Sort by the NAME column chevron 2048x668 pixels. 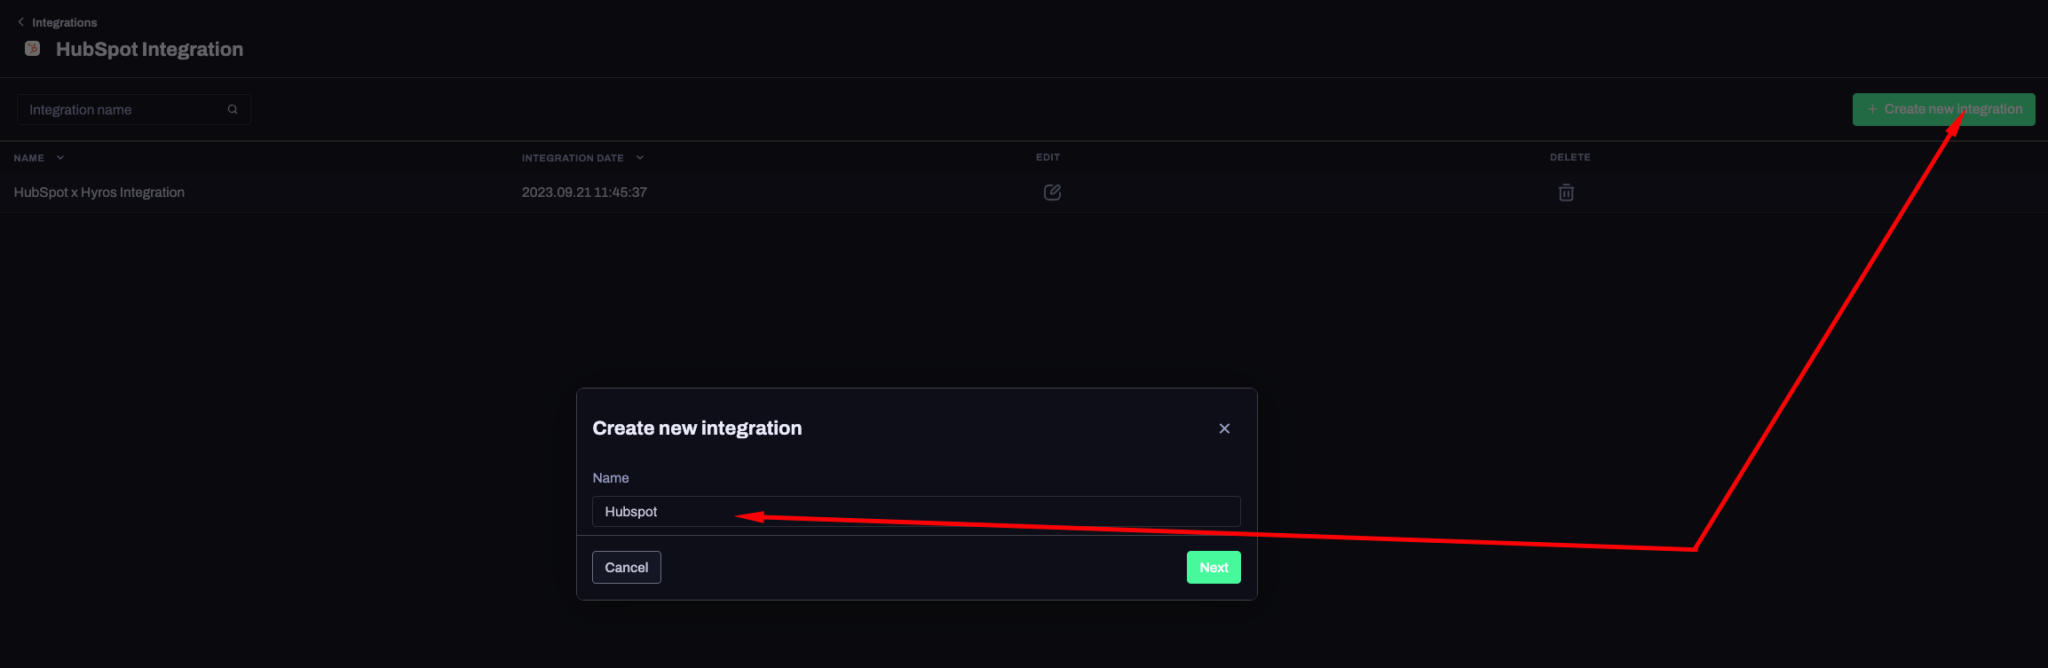click(60, 158)
